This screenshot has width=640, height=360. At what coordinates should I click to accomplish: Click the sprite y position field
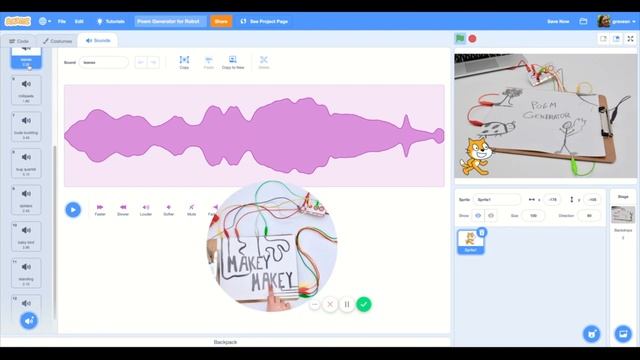point(592,200)
